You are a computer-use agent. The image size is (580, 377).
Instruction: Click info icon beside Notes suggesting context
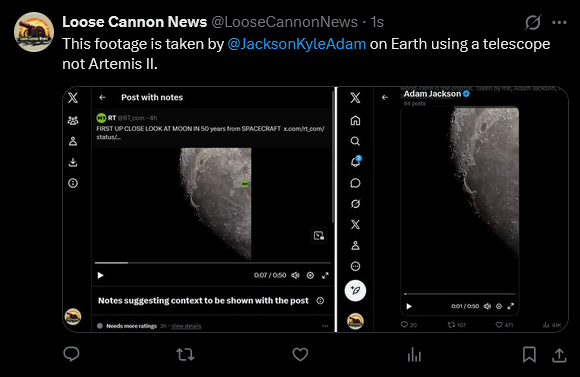pyautogui.click(x=320, y=300)
